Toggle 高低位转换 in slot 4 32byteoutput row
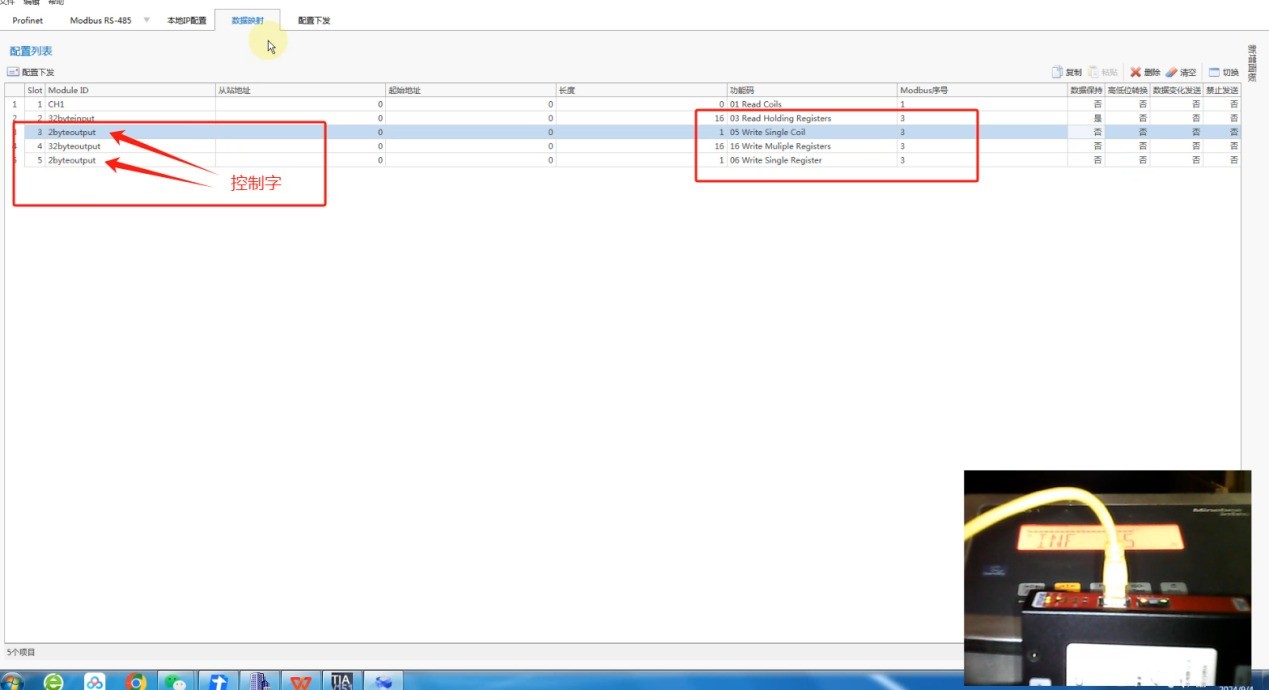 [1127, 146]
